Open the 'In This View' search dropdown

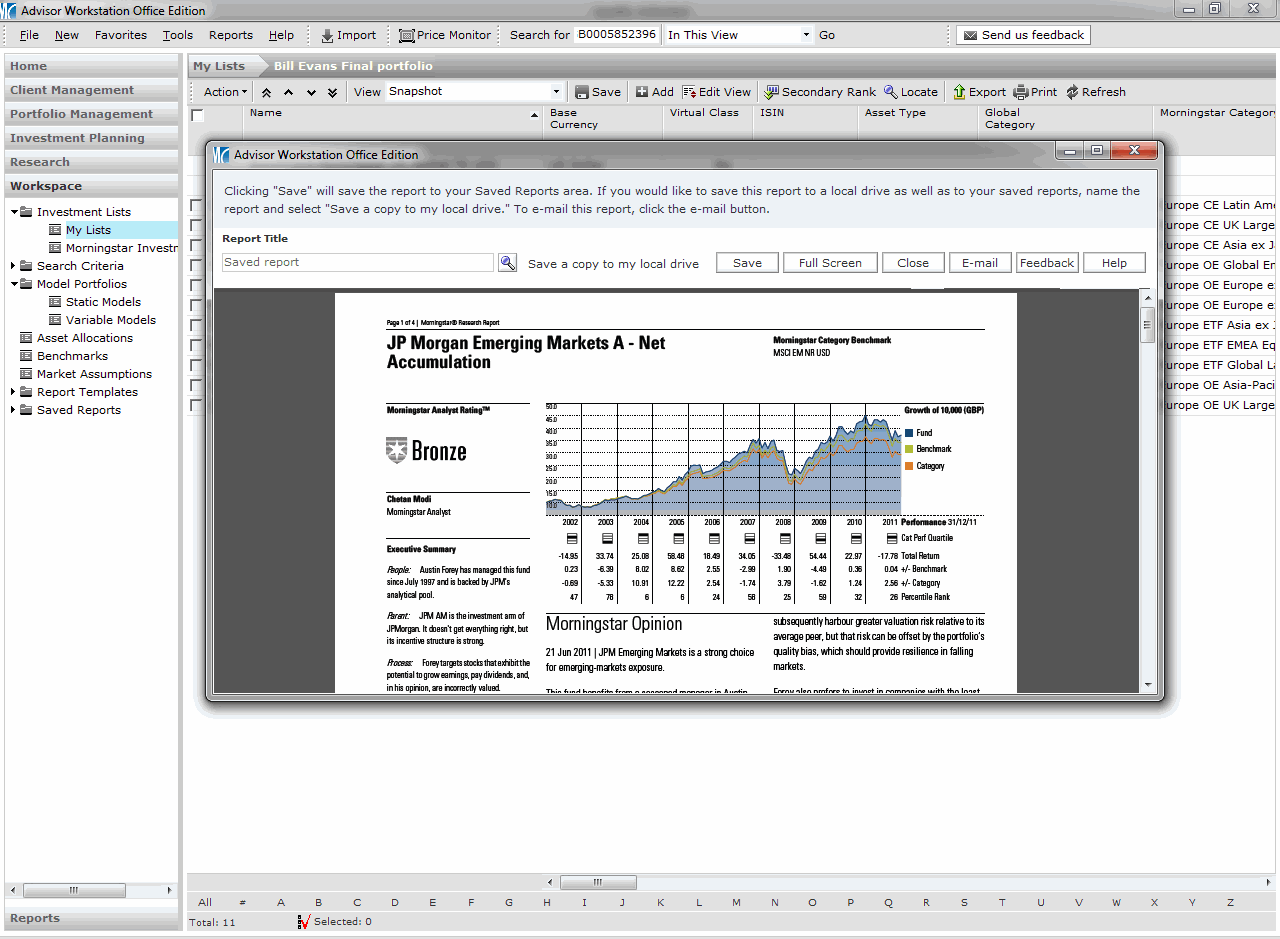[x=806, y=35]
